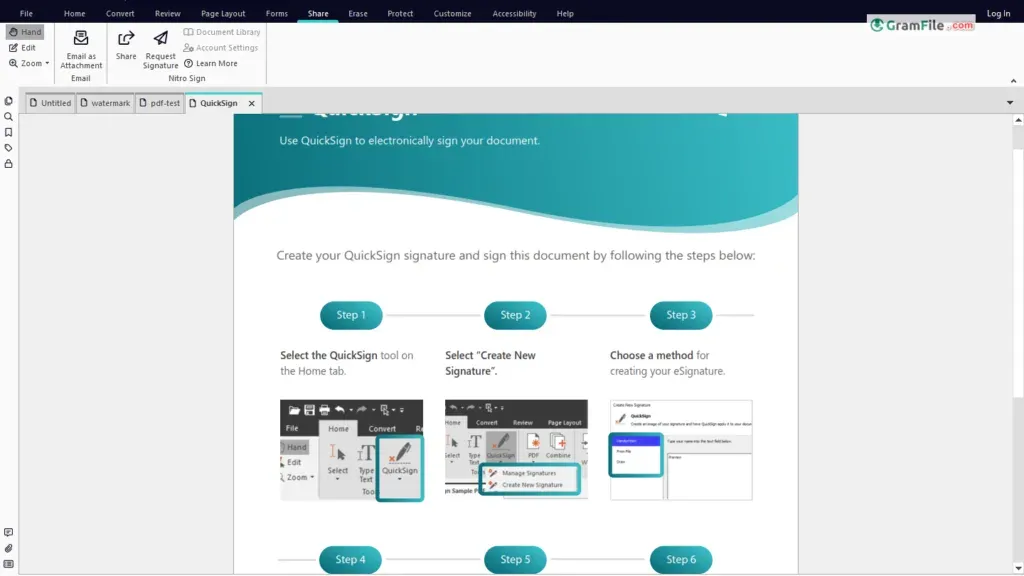Click the Step 2 Create New Signature thumbnail

pos(516,449)
